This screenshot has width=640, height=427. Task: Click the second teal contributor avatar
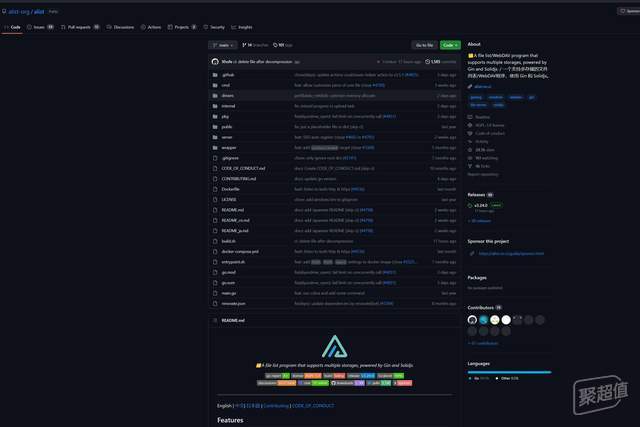(x=484, y=320)
